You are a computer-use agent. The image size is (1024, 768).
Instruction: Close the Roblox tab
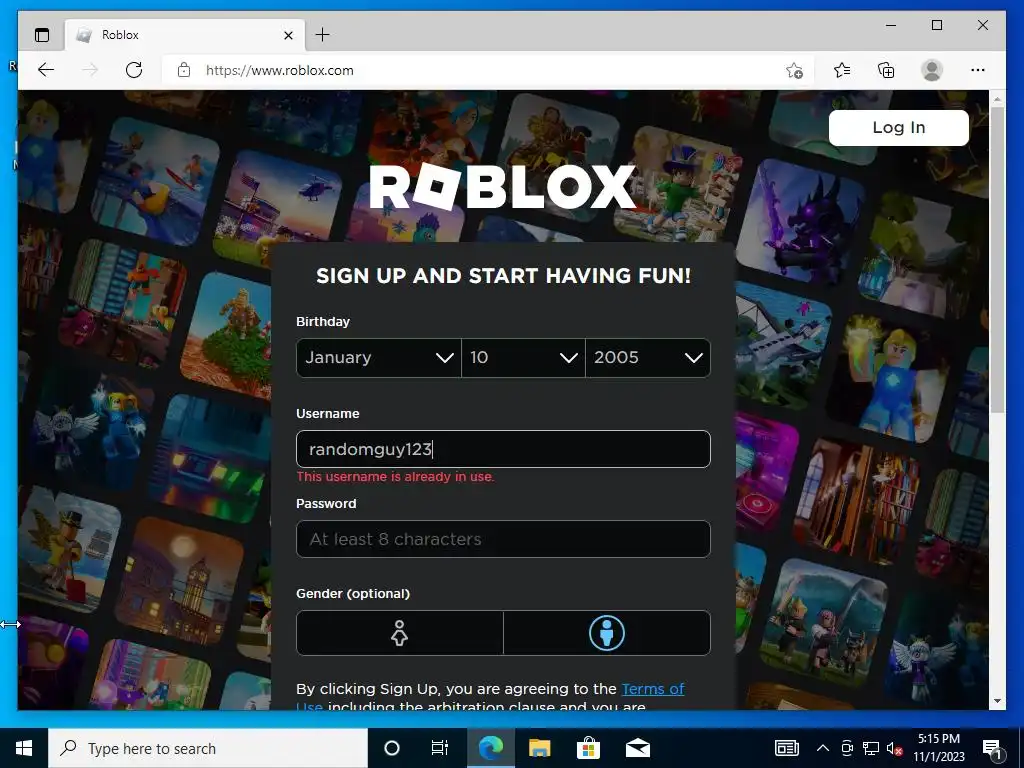click(289, 35)
